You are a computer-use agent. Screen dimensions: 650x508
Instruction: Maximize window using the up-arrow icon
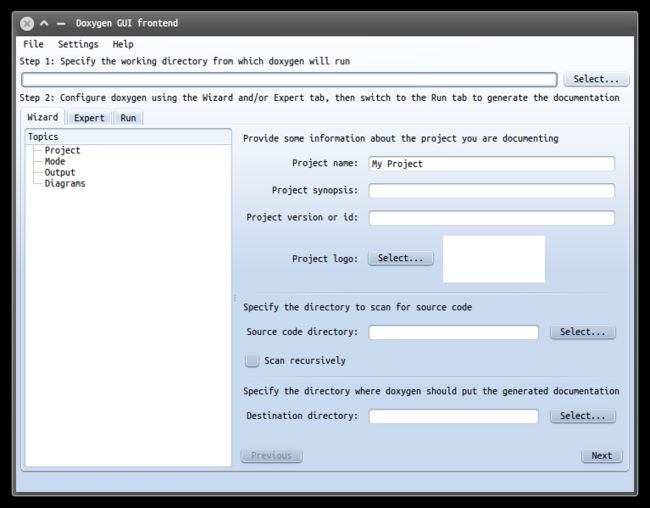click(x=44, y=23)
